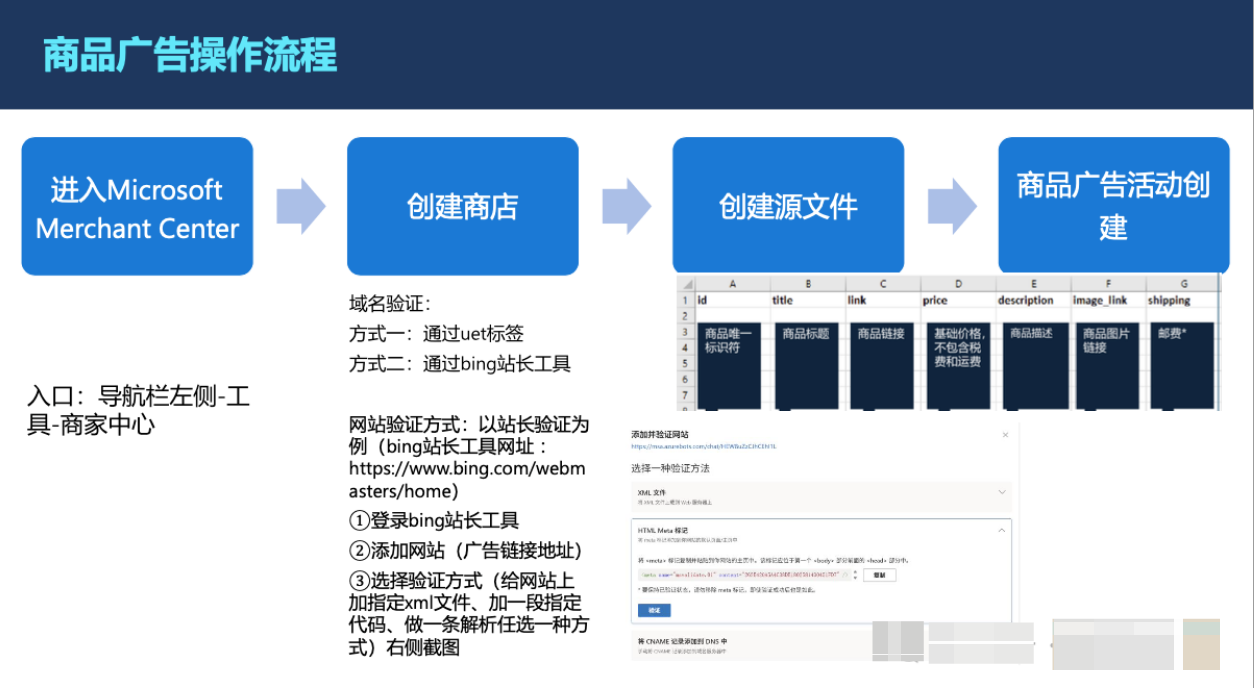Select the 创建源文件 step box
The height and width of the screenshot is (688, 1254).
coord(788,206)
